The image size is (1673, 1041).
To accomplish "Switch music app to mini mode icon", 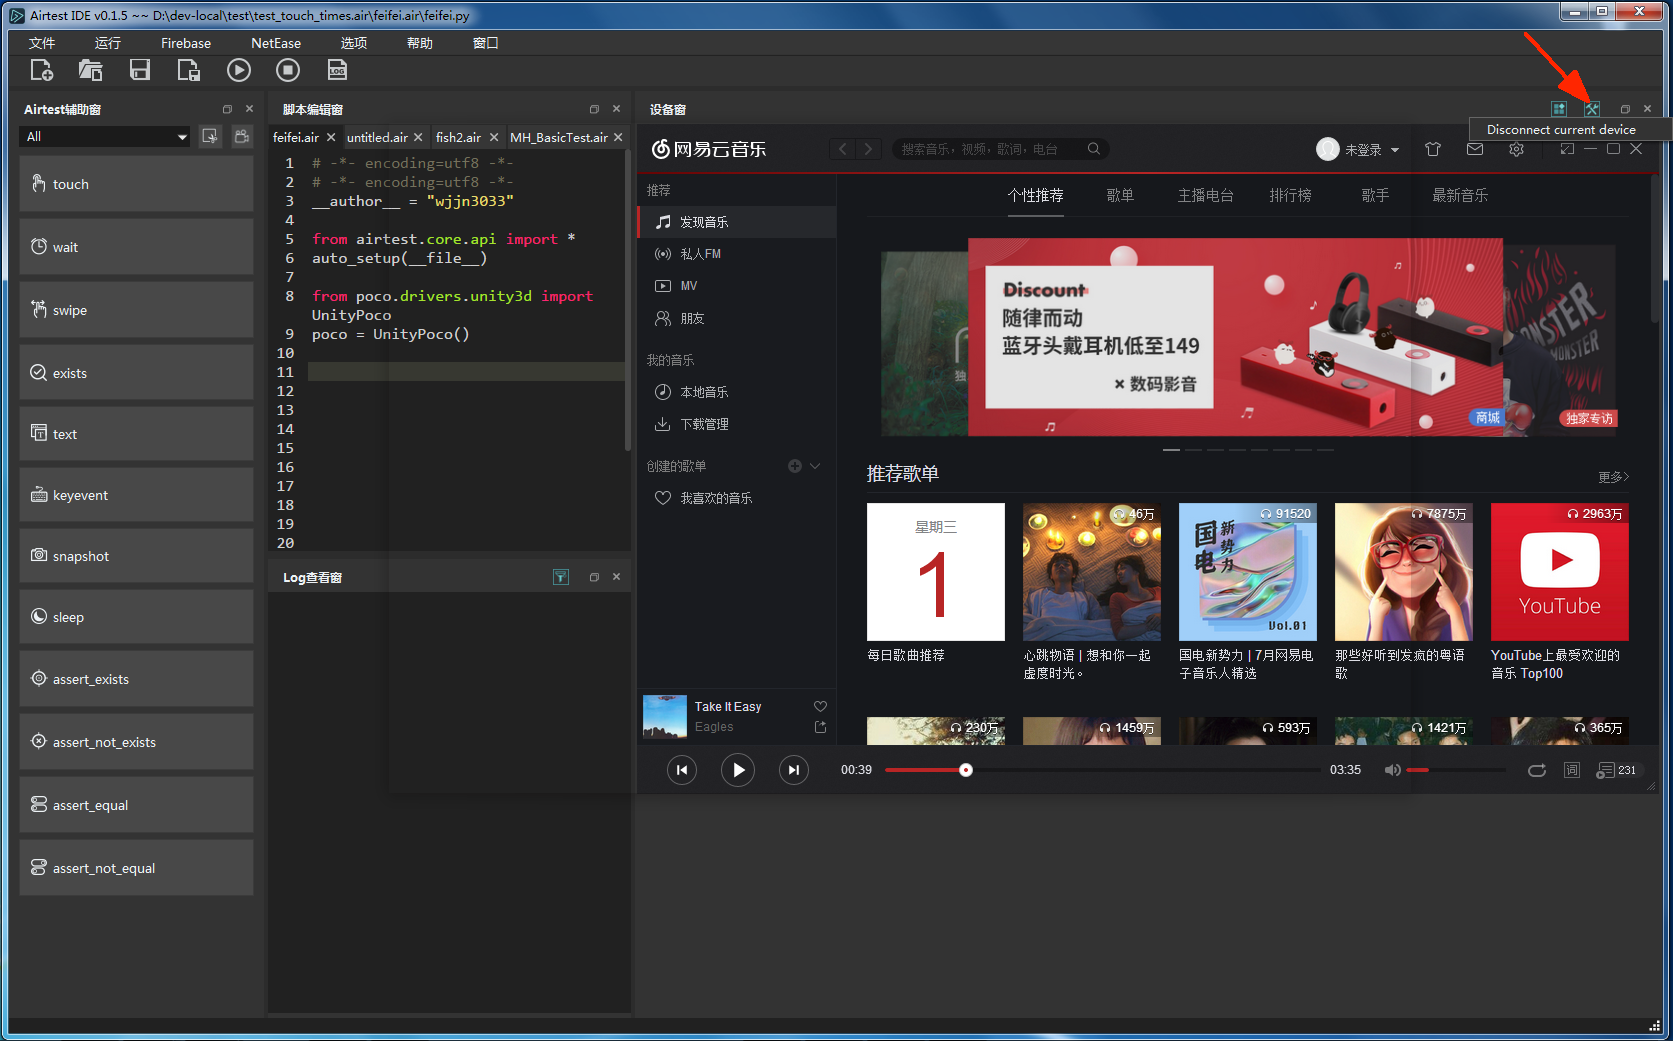I will coord(1567,149).
